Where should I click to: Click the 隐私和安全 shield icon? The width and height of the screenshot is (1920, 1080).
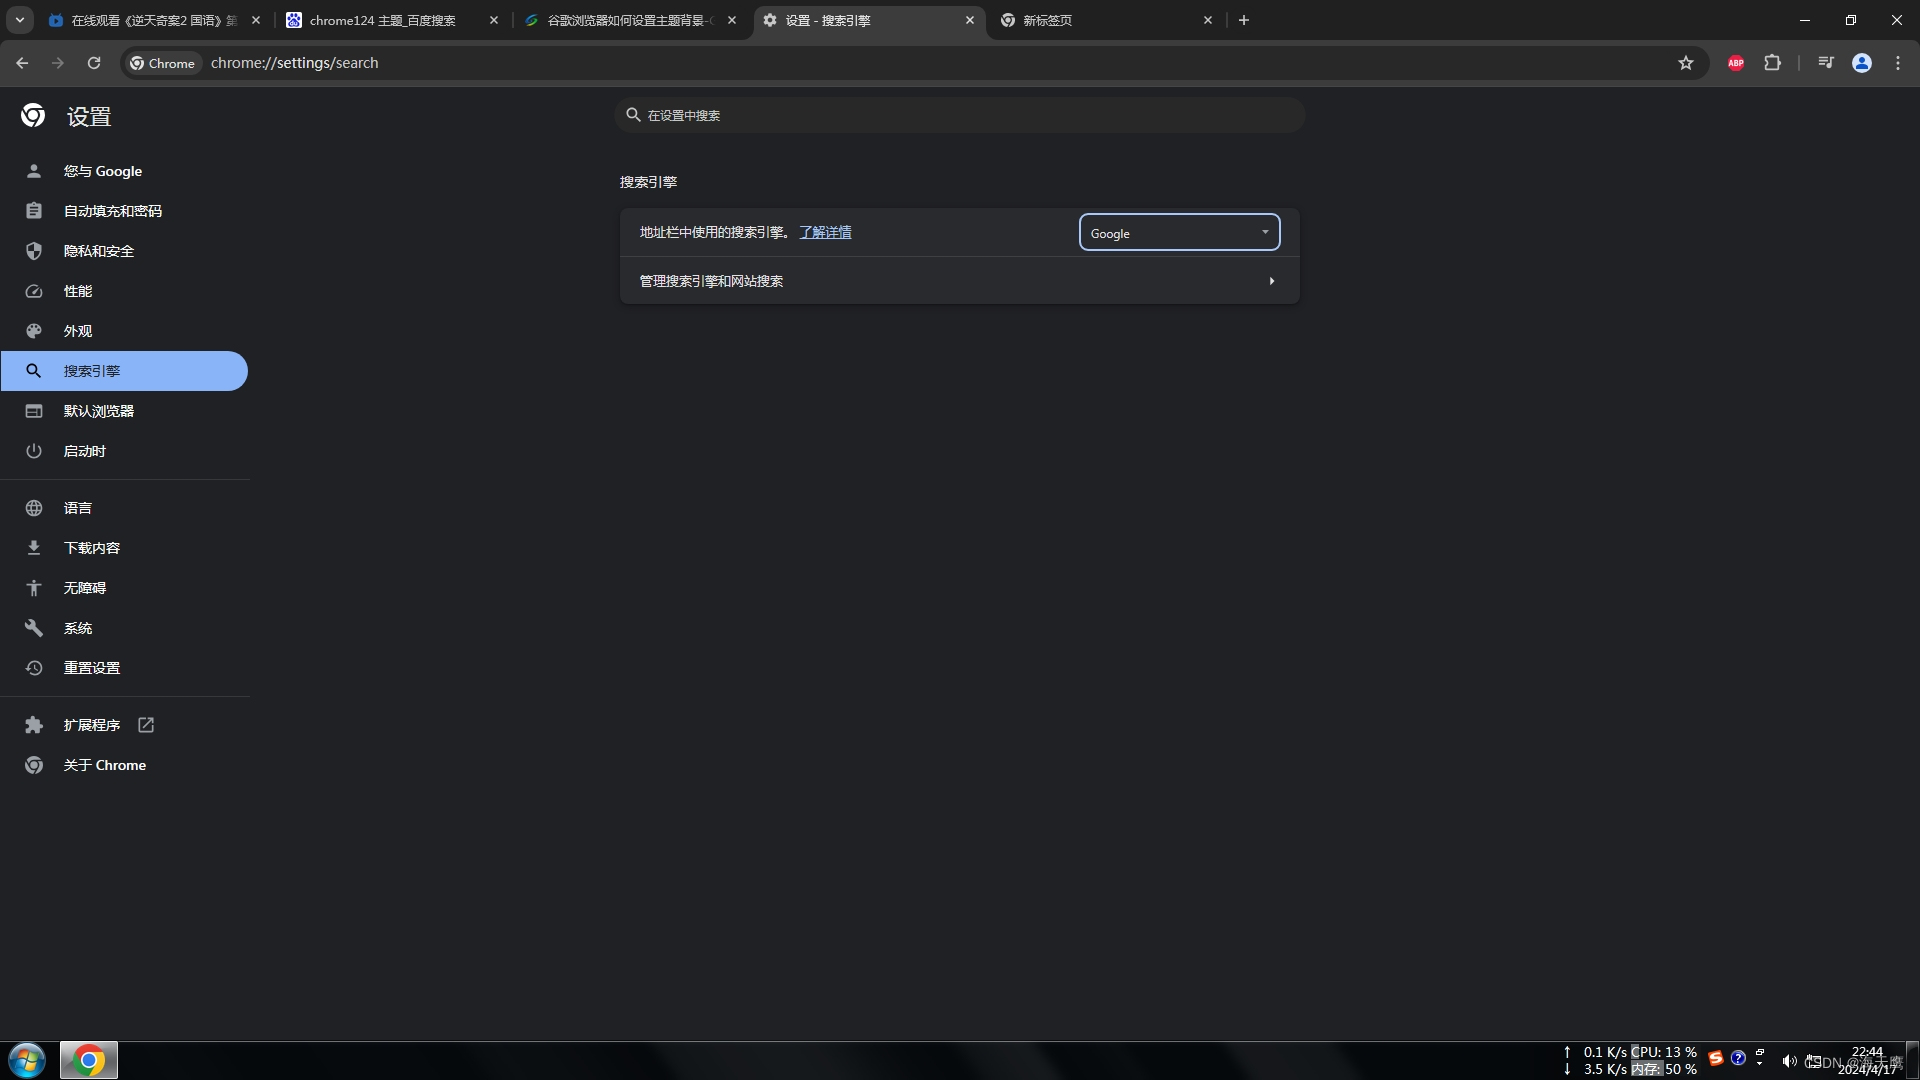(34, 251)
